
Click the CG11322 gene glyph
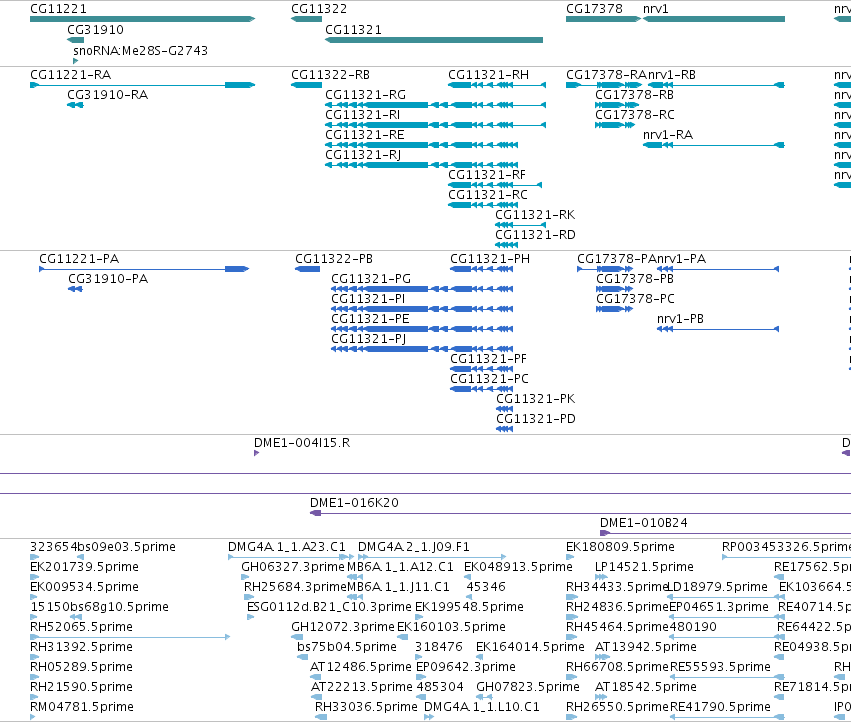[x=307, y=19]
